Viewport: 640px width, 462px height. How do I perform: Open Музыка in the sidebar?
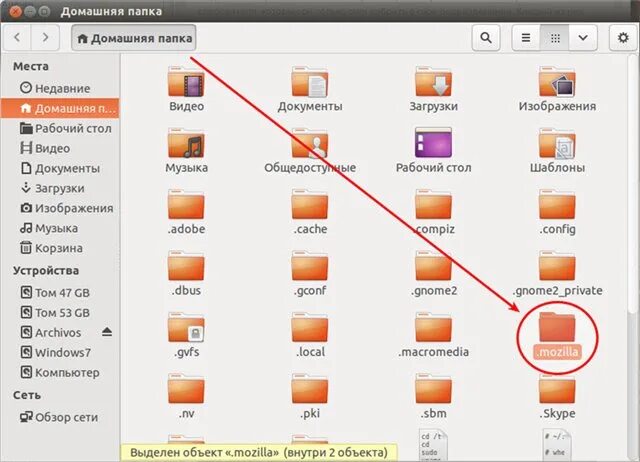[x=60, y=228]
